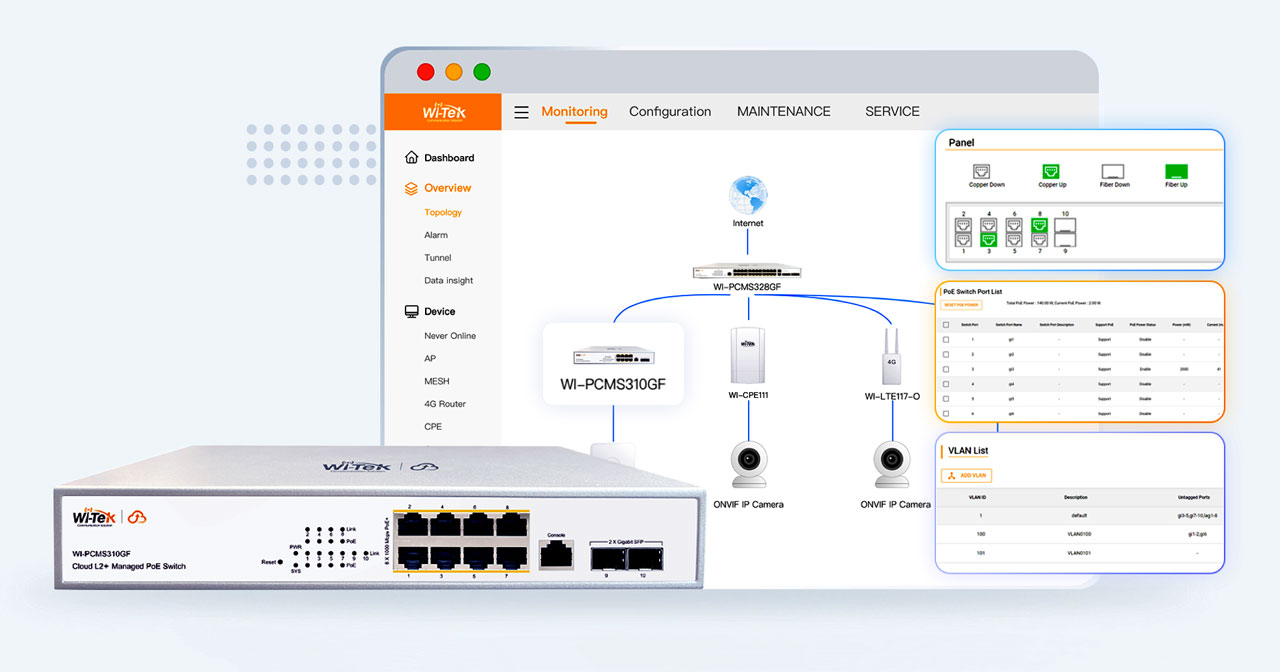Check the box for PoE switch port 3
The height and width of the screenshot is (672, 1280).
pos(946,369)
